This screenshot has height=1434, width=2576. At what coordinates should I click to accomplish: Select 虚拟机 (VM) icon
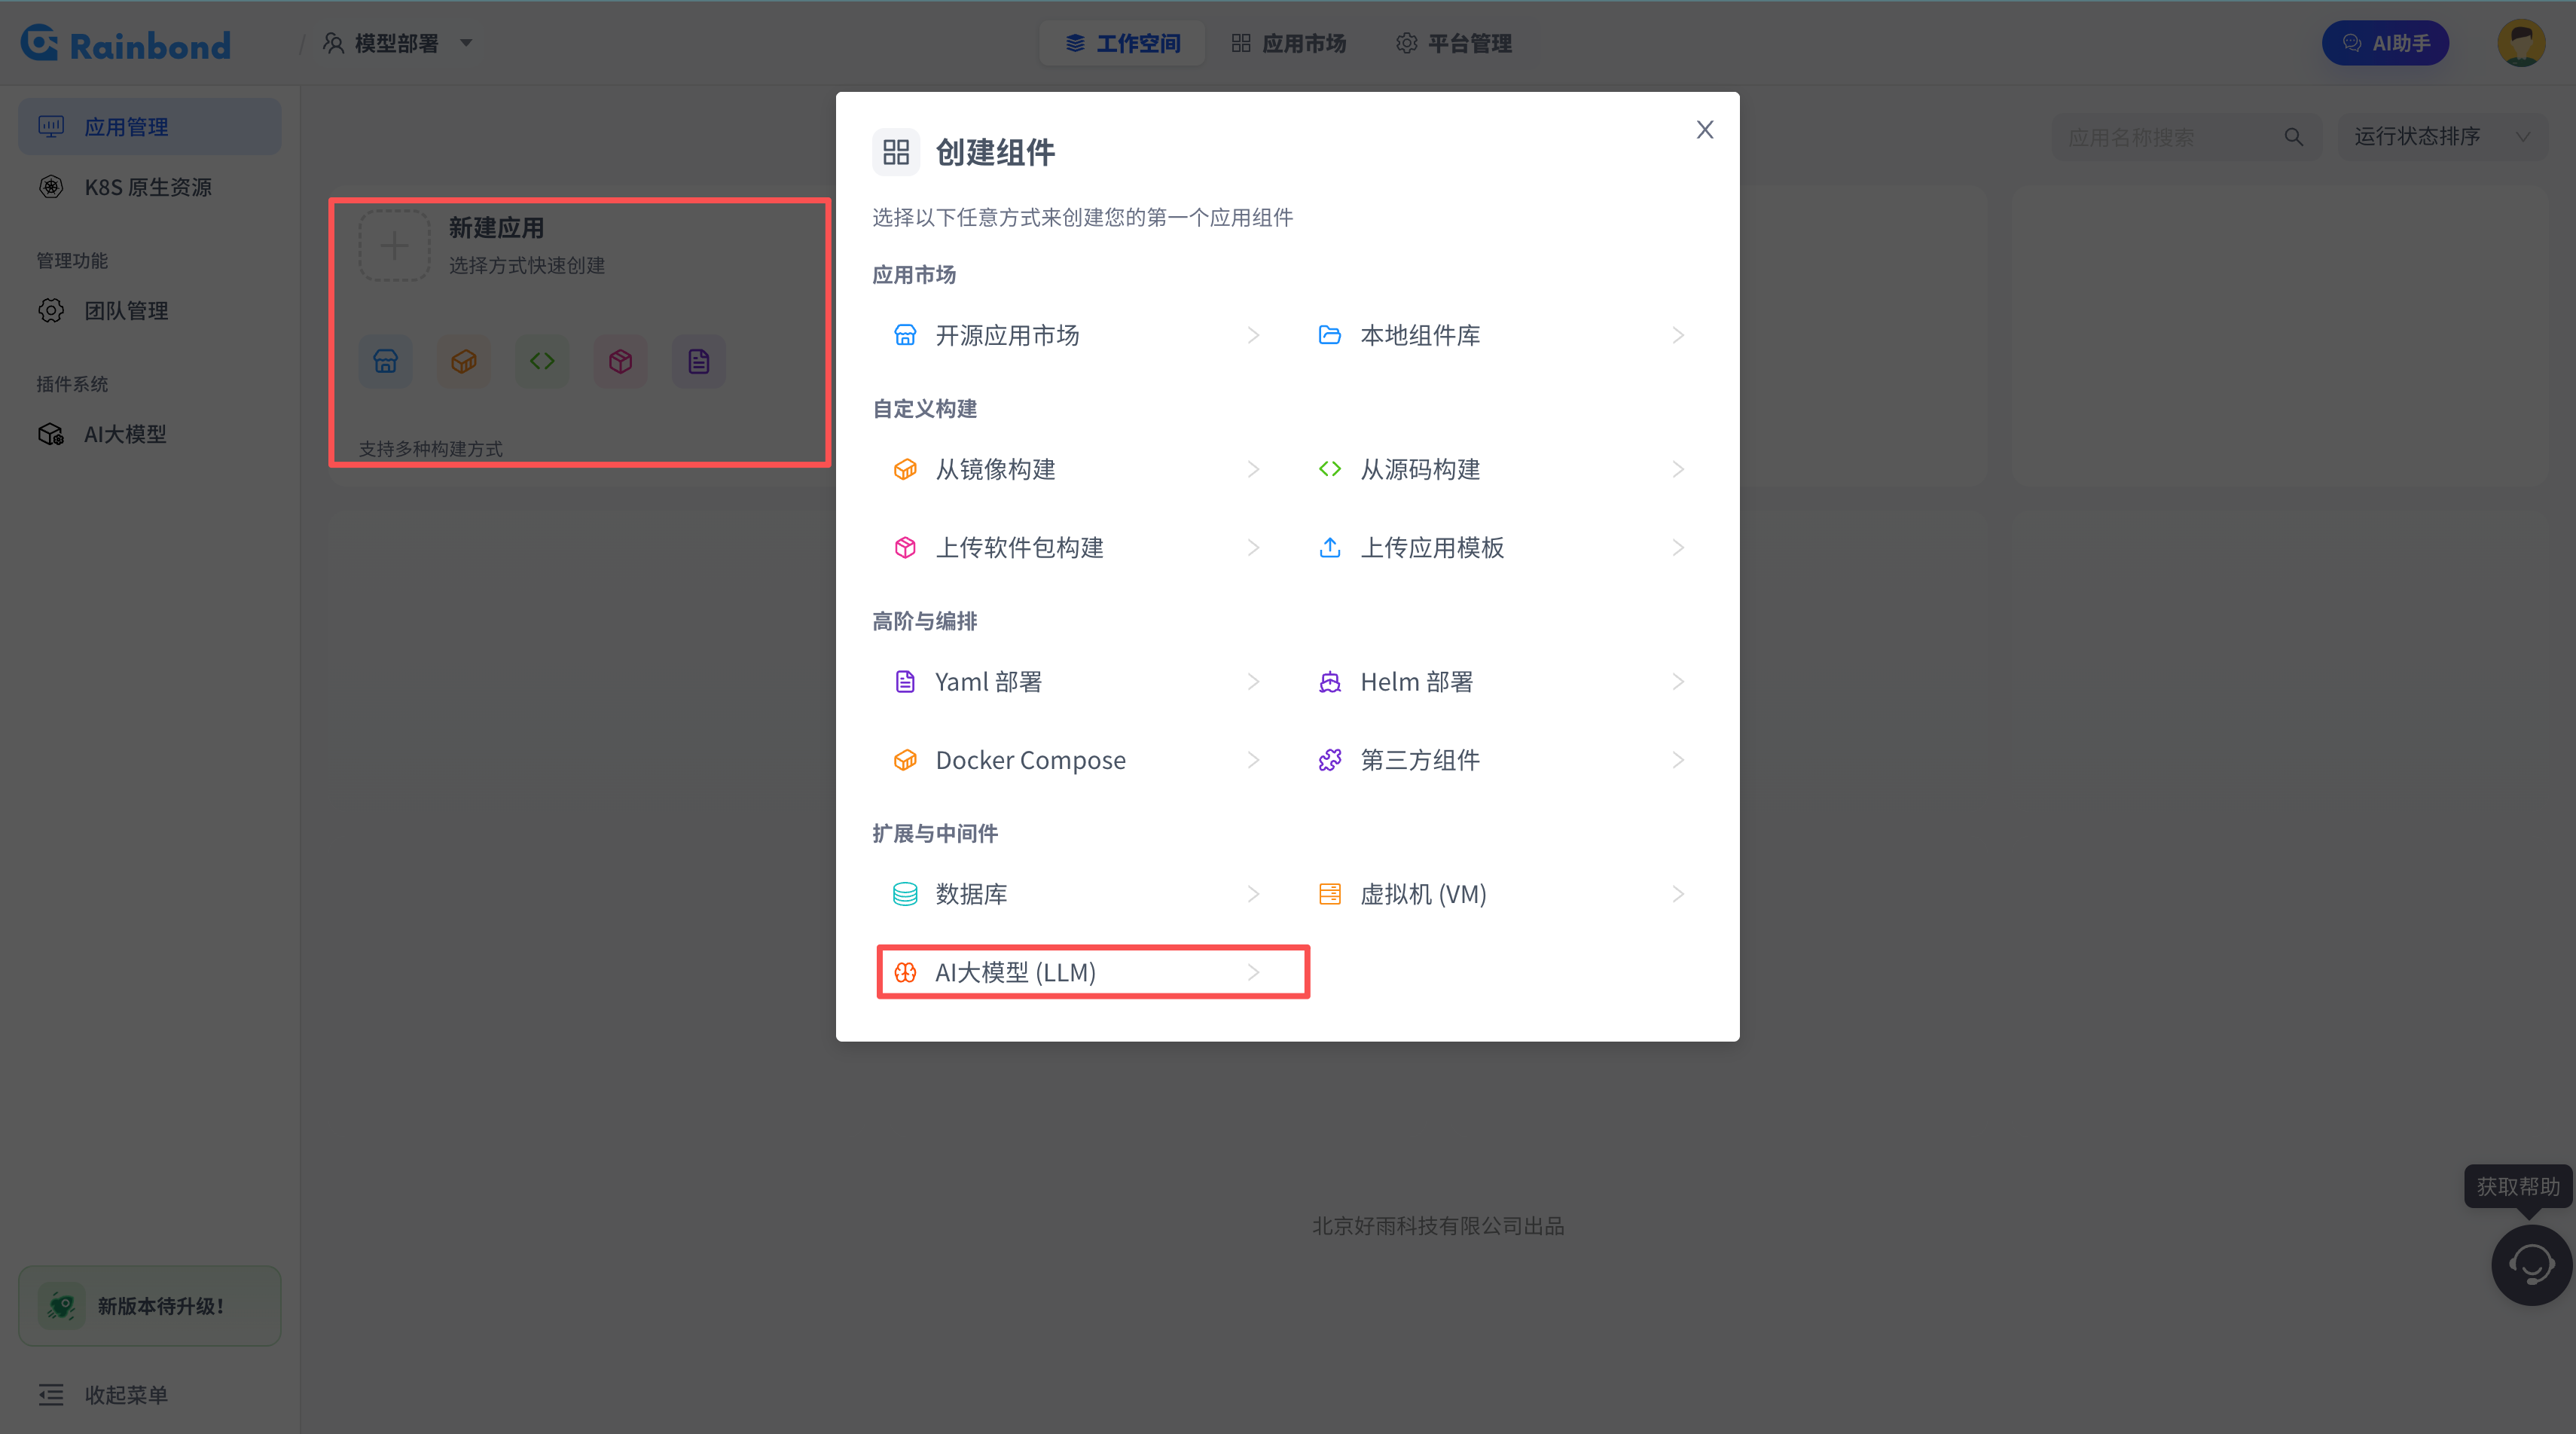(x=1329, y=894)
